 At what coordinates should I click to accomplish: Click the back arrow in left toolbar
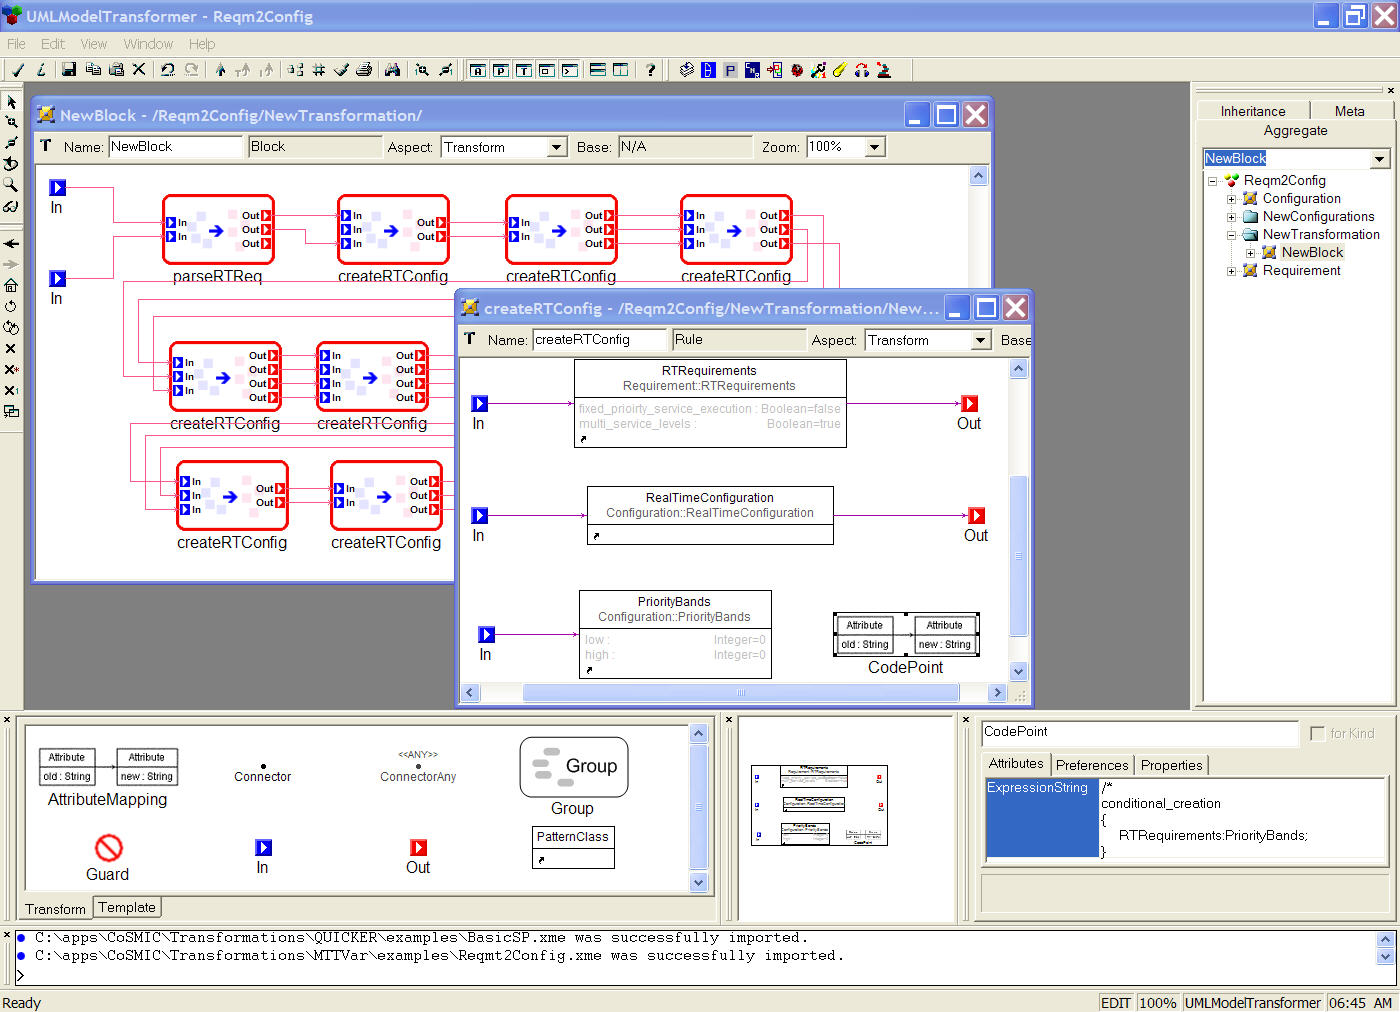click(x=11, y=244)
